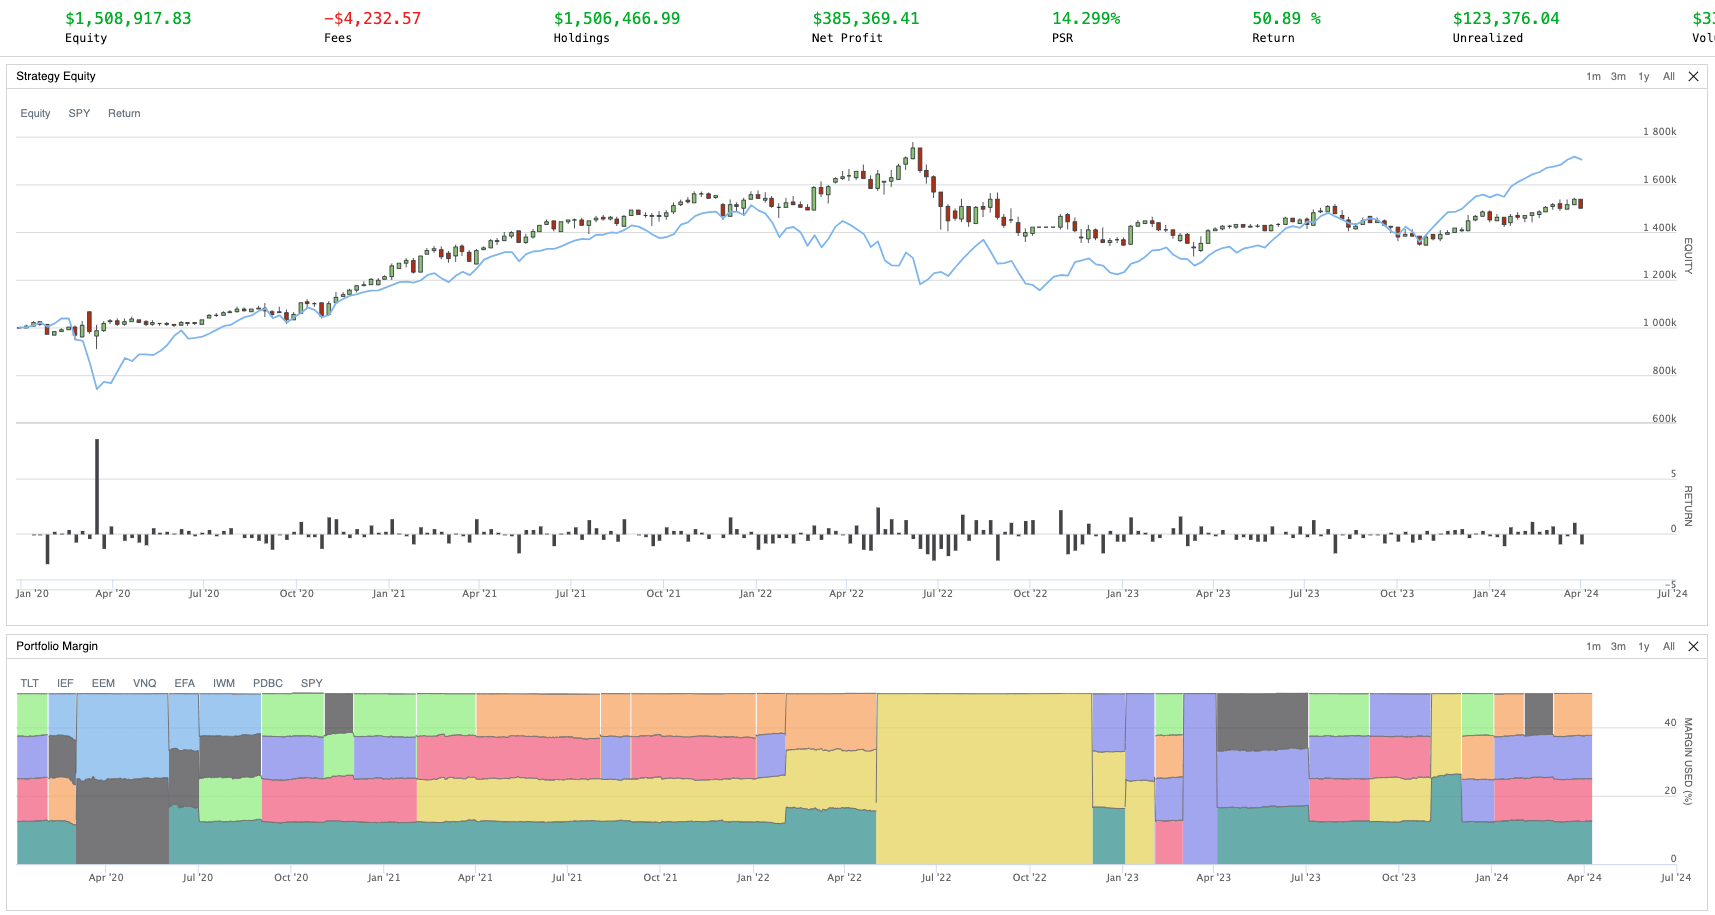1715x915 pixels.
Task: Select 3m range on Portfolio Margin
Action: click(x=1618, y=647)
